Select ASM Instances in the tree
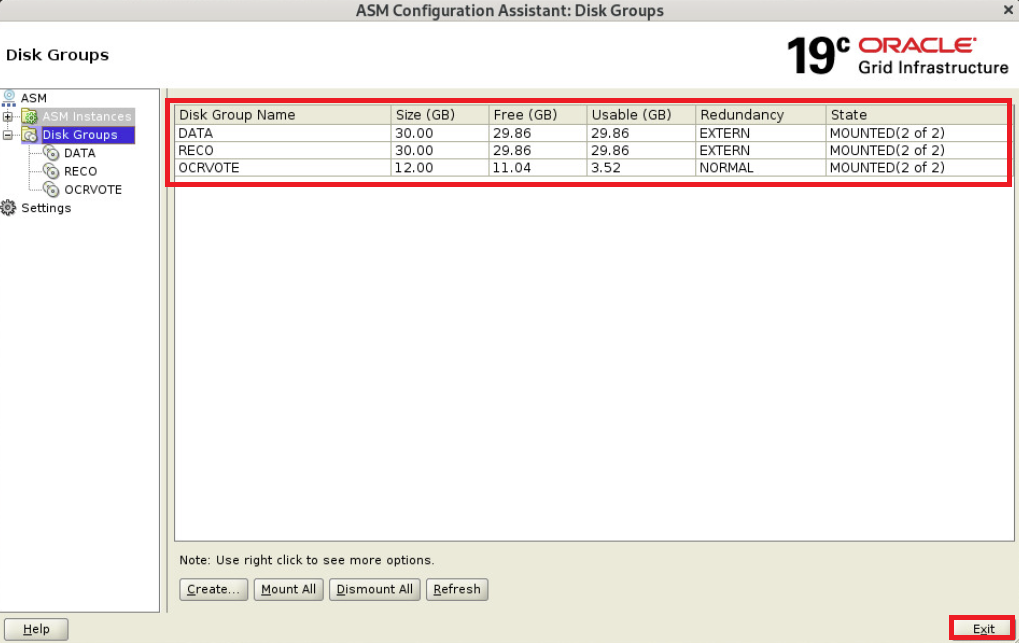 (87, 116)
